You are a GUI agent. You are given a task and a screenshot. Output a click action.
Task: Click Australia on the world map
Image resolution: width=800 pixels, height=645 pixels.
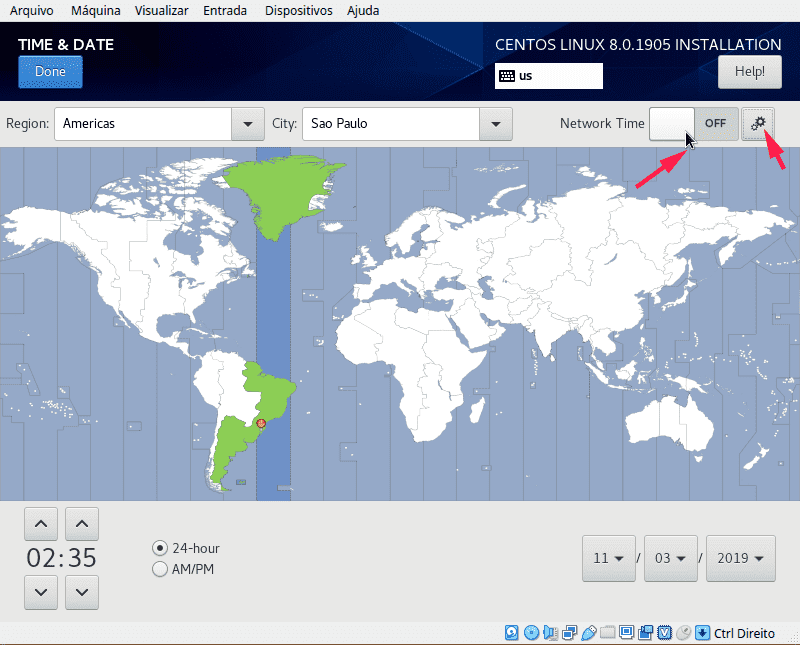click(669, 423)
